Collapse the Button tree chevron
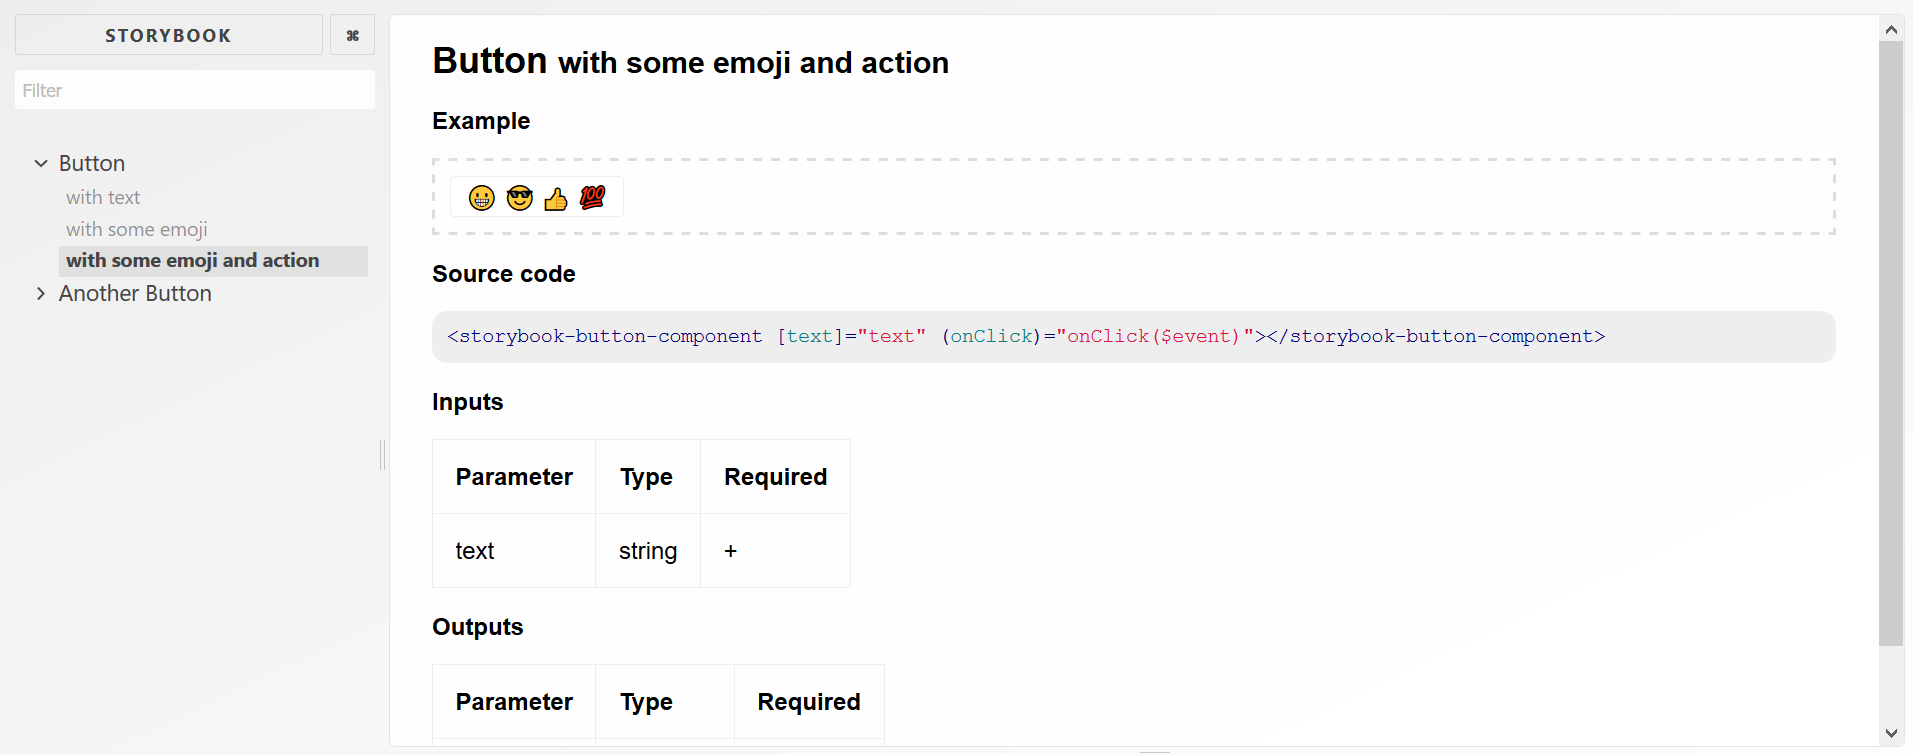The width and height of the screenshot is (1913, 755). [x=41, y=163]
